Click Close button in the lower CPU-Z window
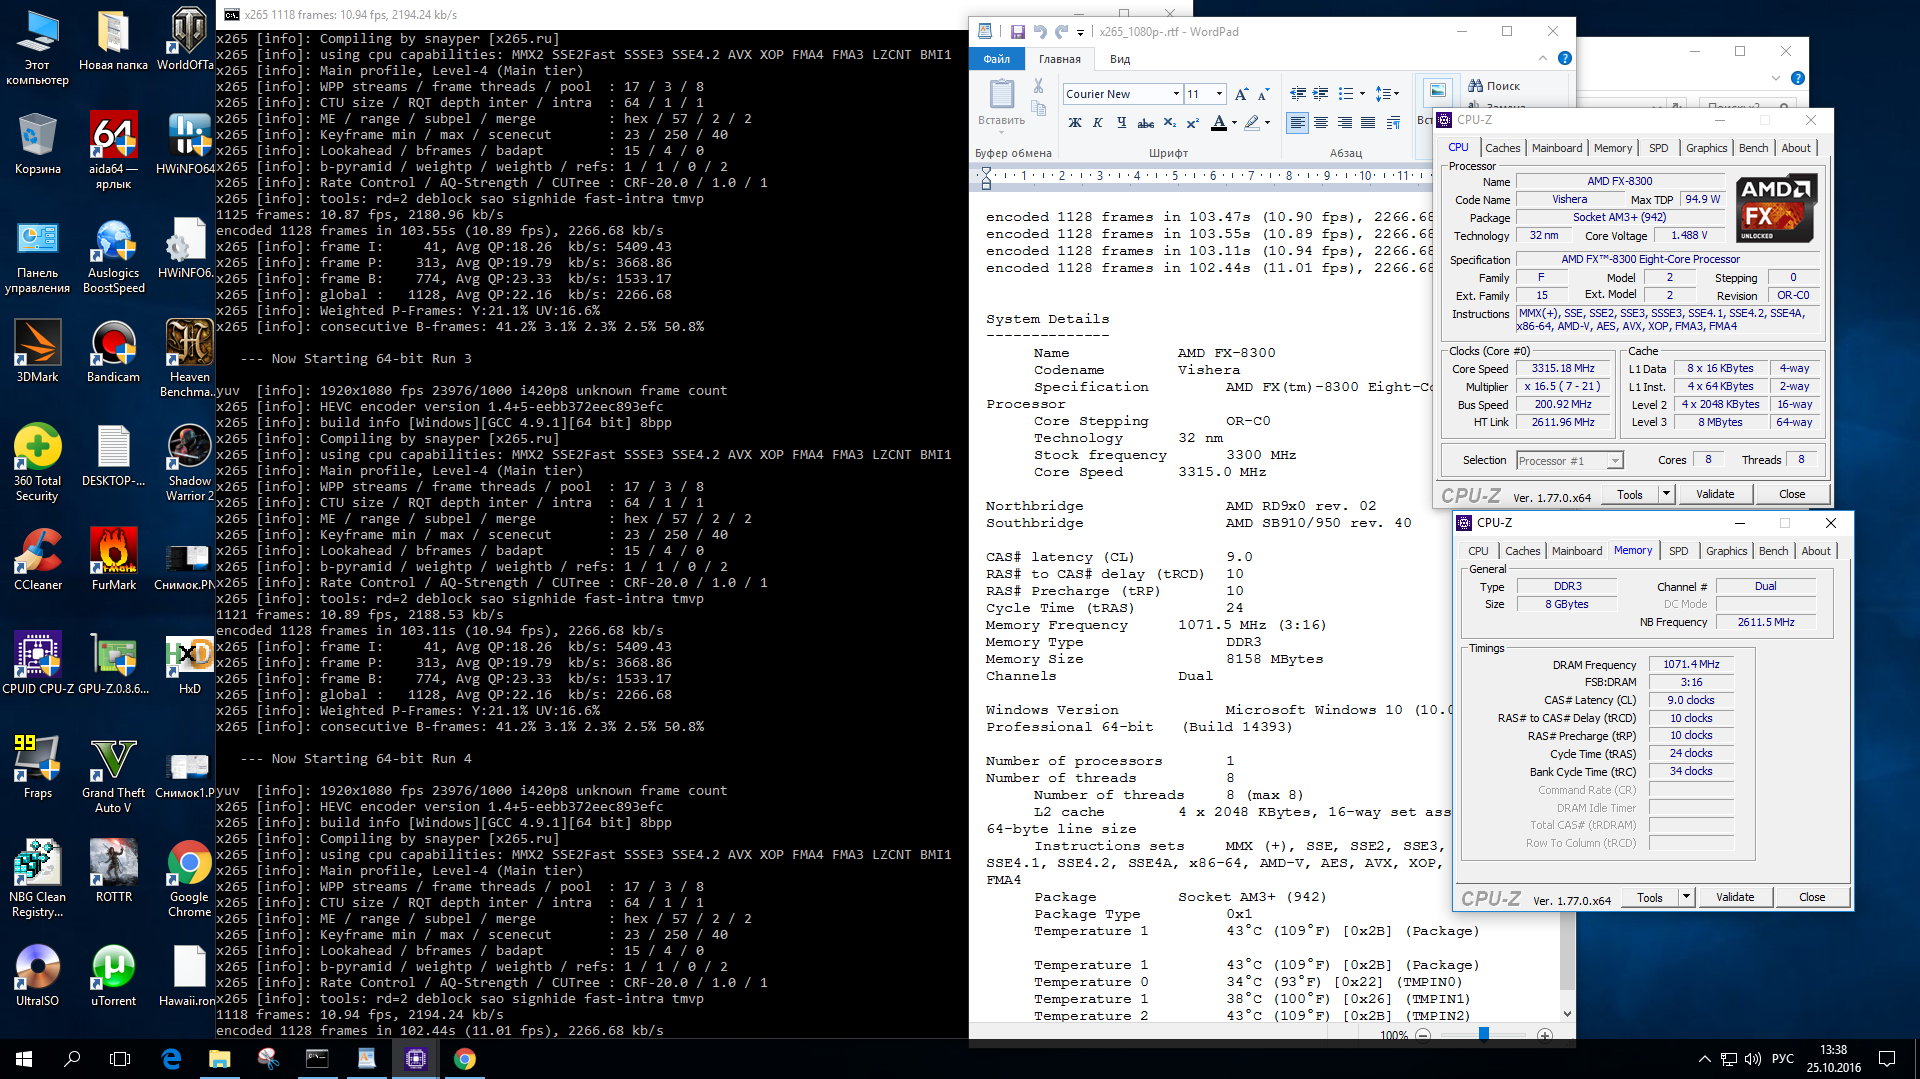The height and width of the screenshot is (1079, 1920). point(1812,897)
